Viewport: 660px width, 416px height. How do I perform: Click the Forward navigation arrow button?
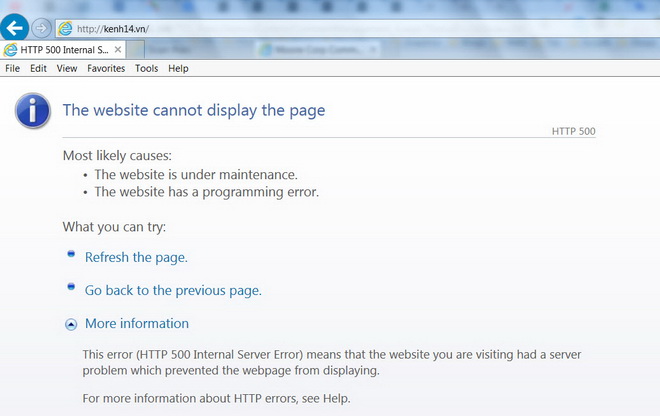coord(41,28)
